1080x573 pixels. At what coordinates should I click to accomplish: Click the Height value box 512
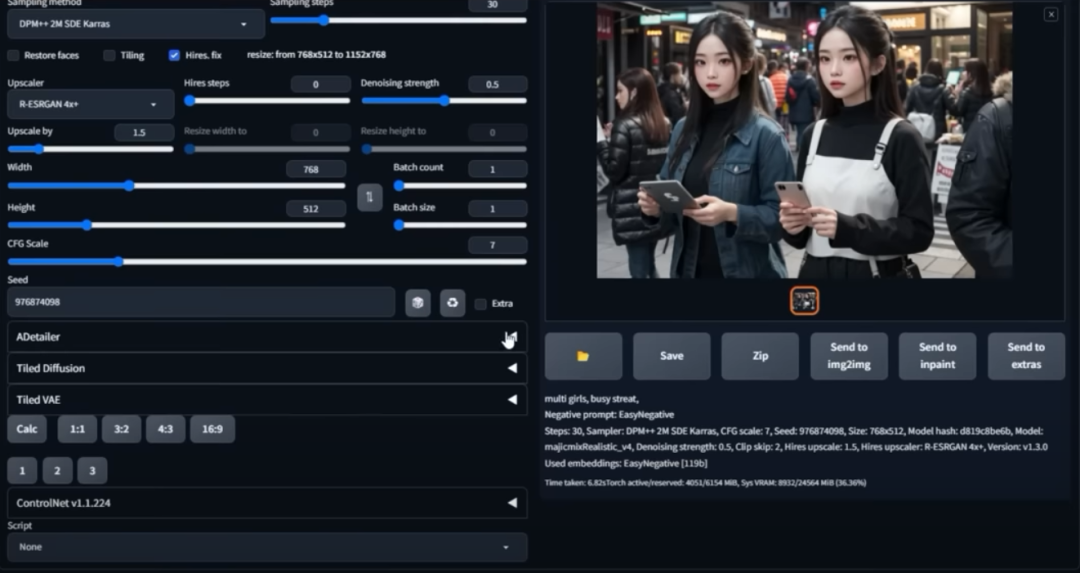316,209
